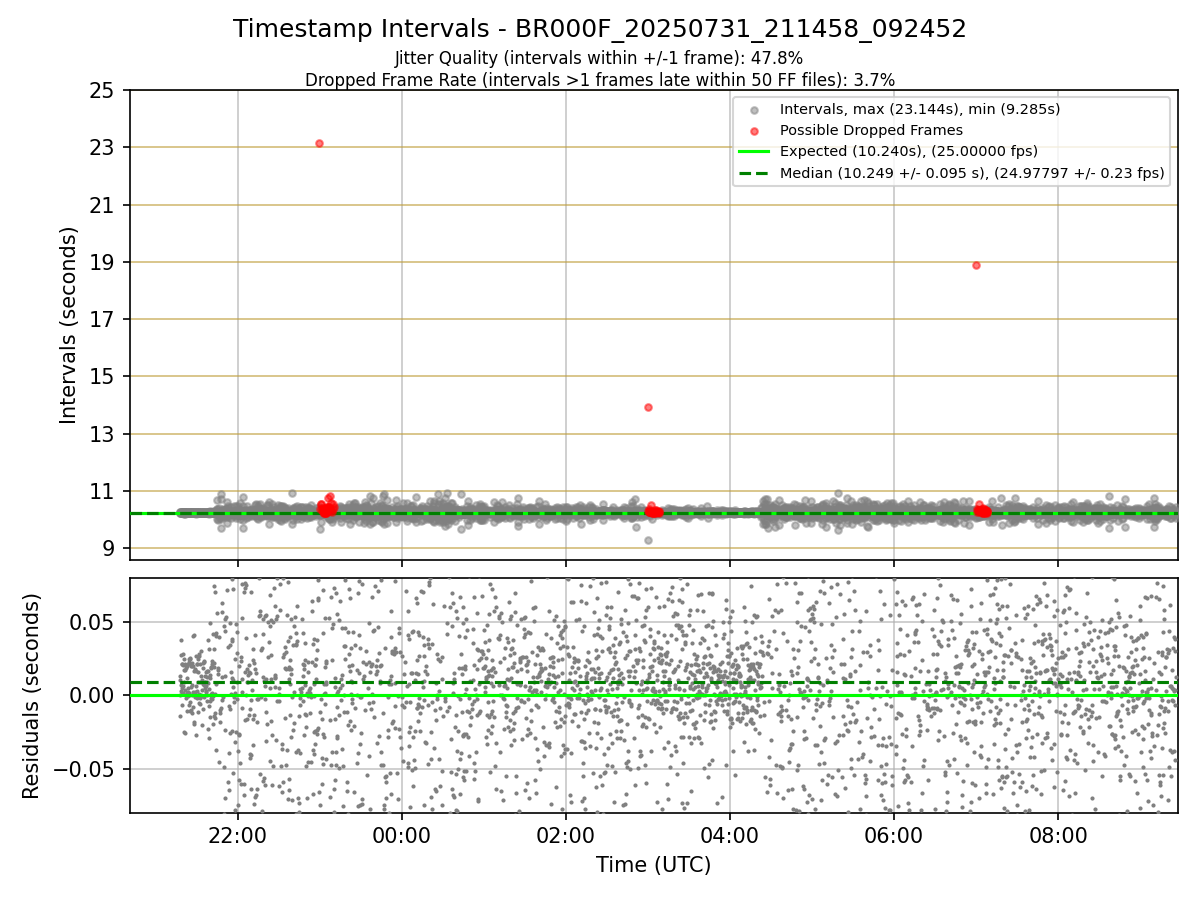Click the 11 y-axis tick label

[x=103, y=492]
